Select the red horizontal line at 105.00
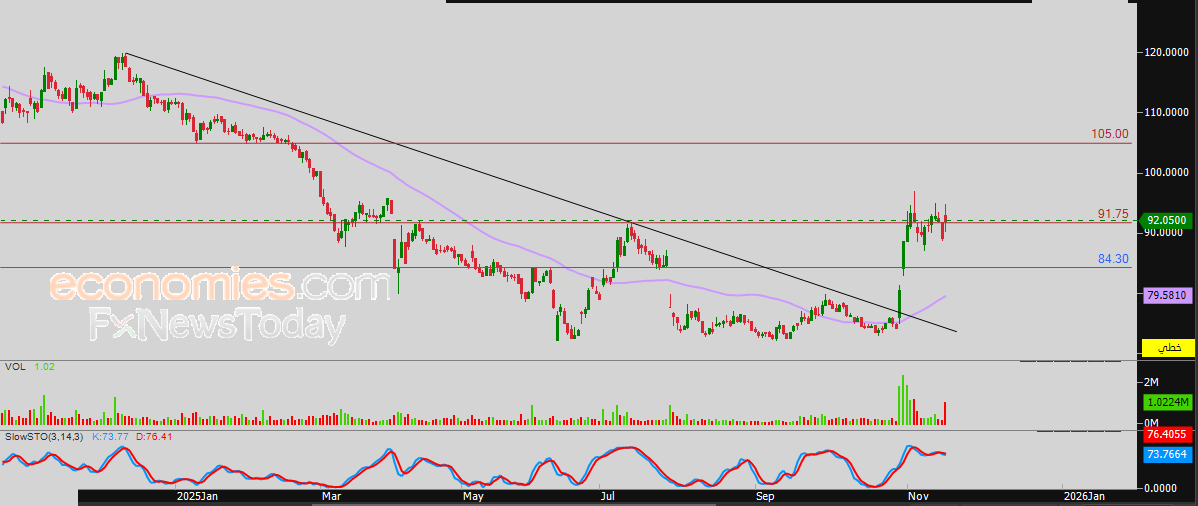1198x506 pixels. click(x=565, y=144)
